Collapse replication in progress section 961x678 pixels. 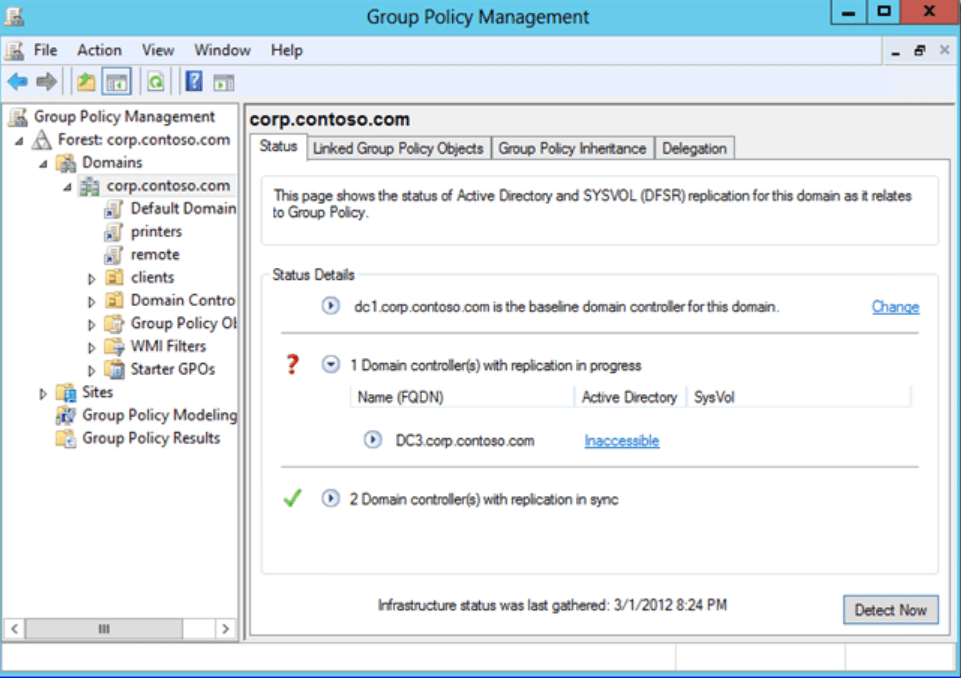coord(331,365)
